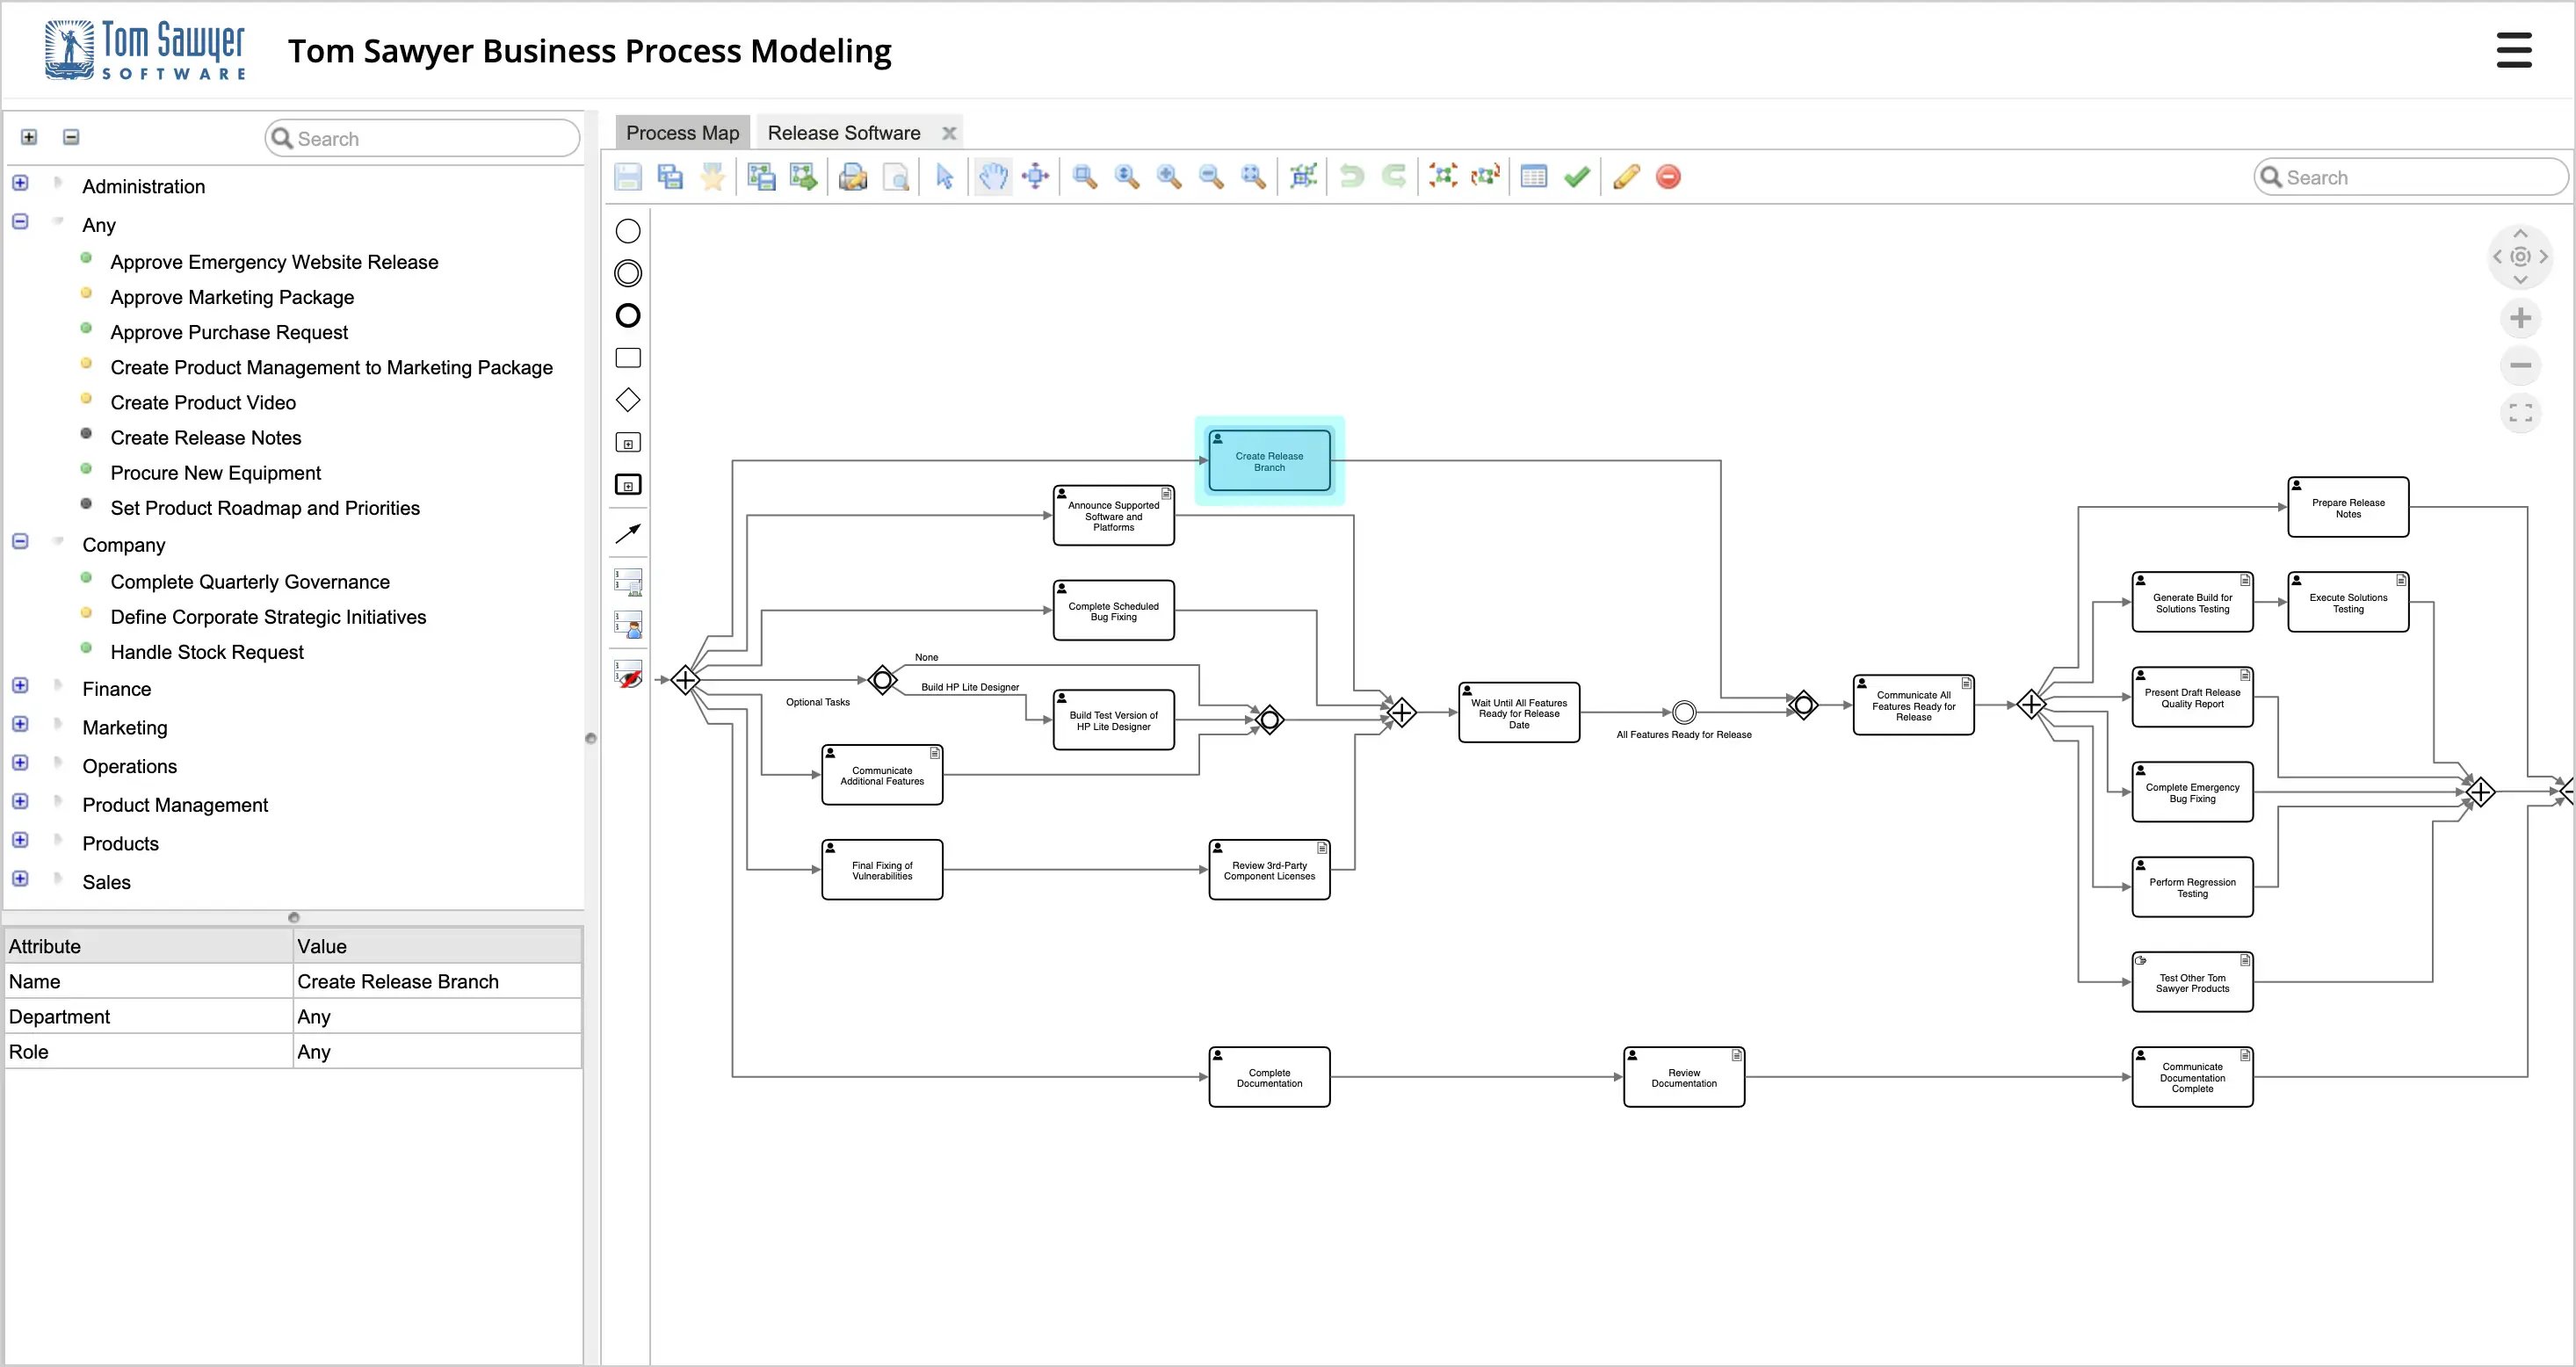Select Define Corporate Strategic Initiatives item
This screenshot has width=2576, height=1367.
point(268,617)
